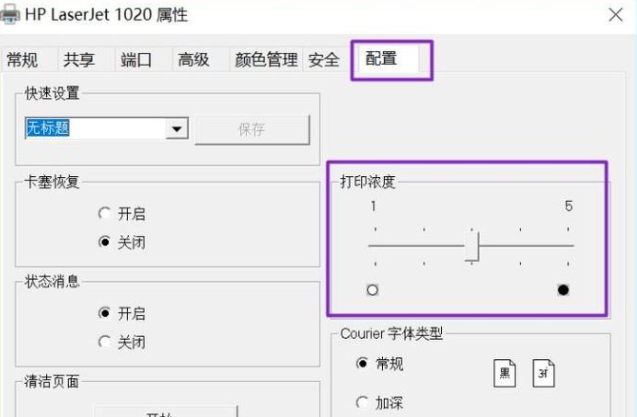The image size is (637, 417).
Task: Go to the 颜色管理 tab
Action: coord(266,60)
